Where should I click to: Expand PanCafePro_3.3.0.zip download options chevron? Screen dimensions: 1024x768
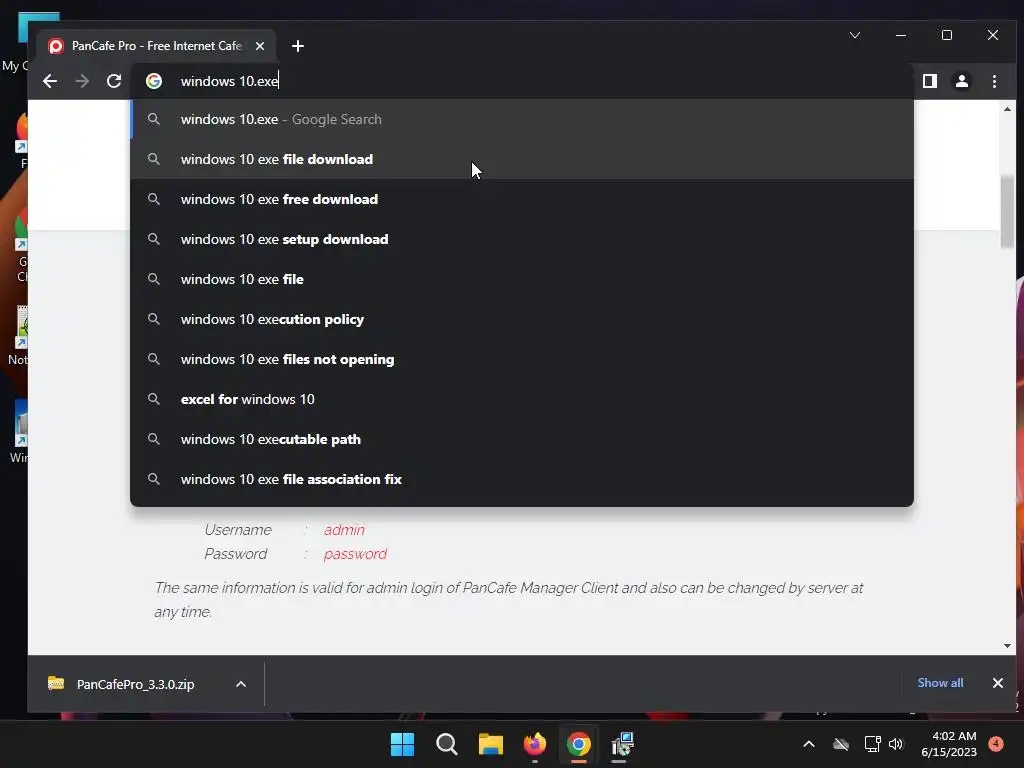point(241,684)
